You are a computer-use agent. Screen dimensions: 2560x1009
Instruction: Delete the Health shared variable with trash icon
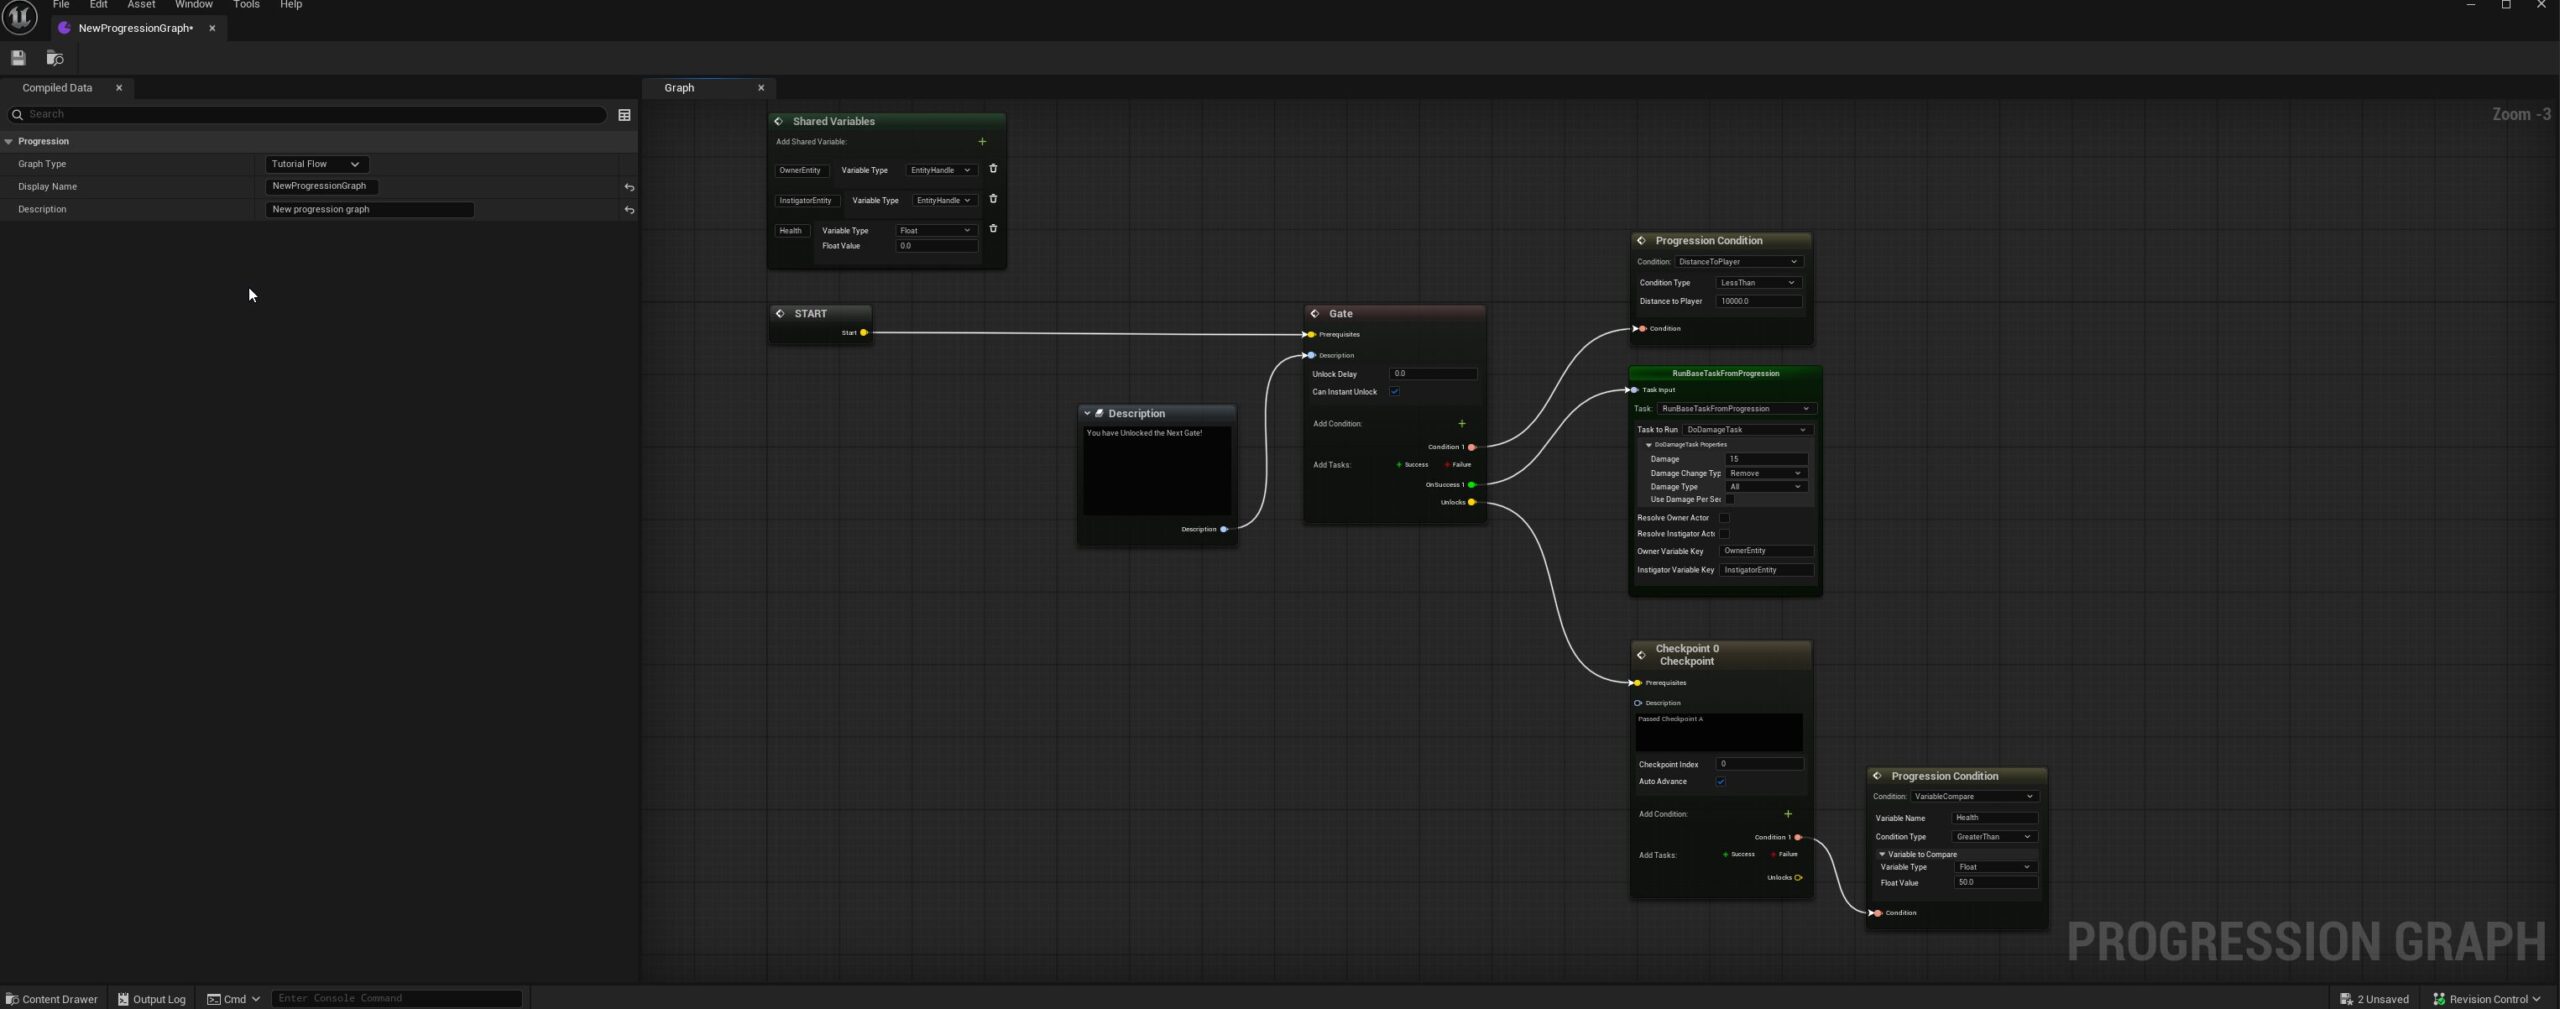(x=993, y=229)
